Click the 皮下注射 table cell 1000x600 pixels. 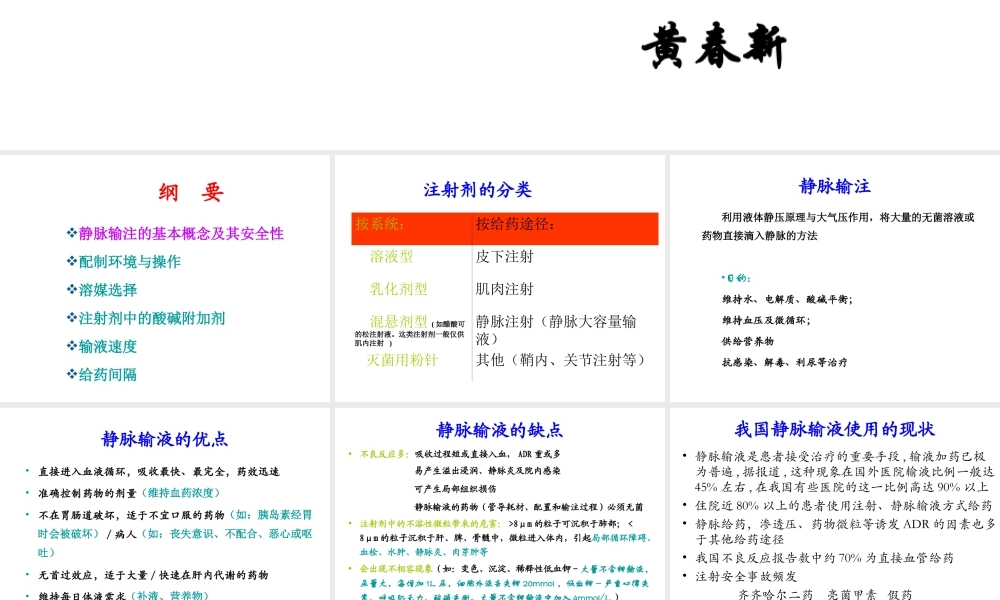tap(504, 256)
